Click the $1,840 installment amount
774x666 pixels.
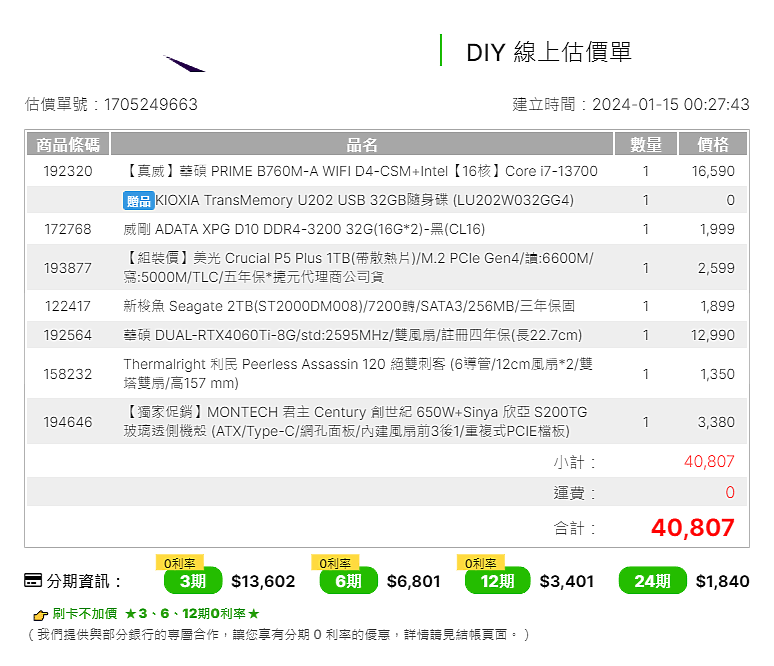(723, 581)
